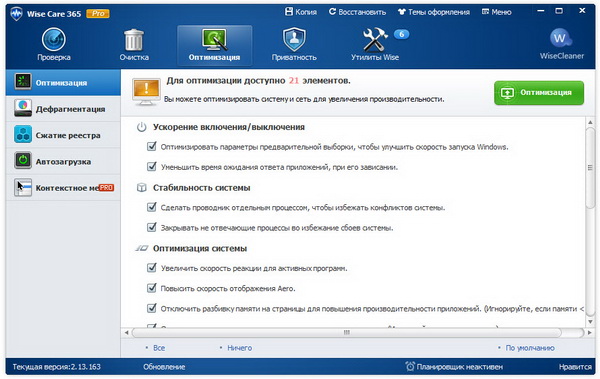Open Автозагрузка in the sidebar

coord(63,161)
